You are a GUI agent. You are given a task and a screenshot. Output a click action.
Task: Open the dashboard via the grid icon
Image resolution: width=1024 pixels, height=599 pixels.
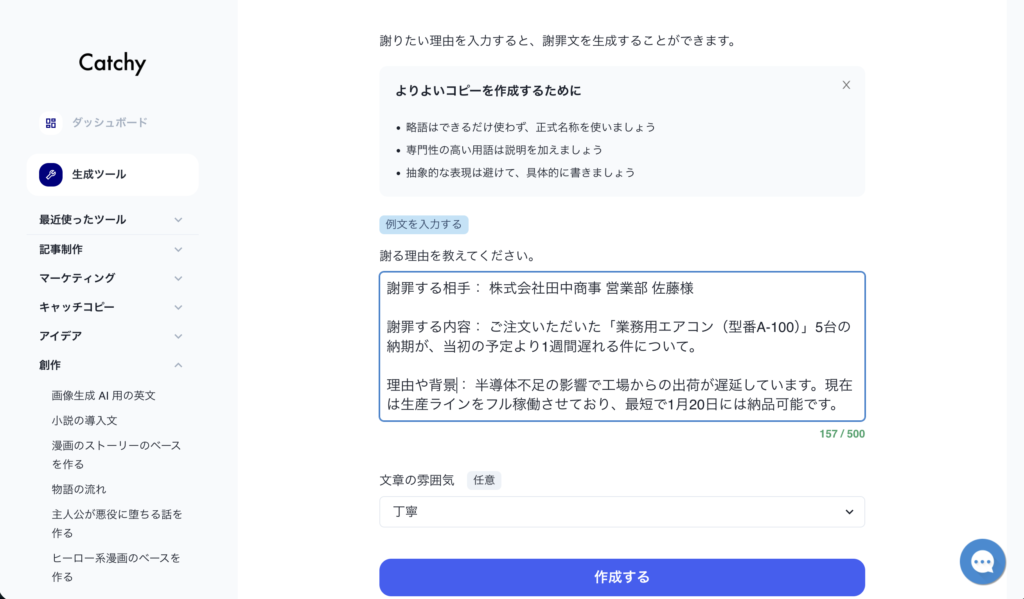50,123
